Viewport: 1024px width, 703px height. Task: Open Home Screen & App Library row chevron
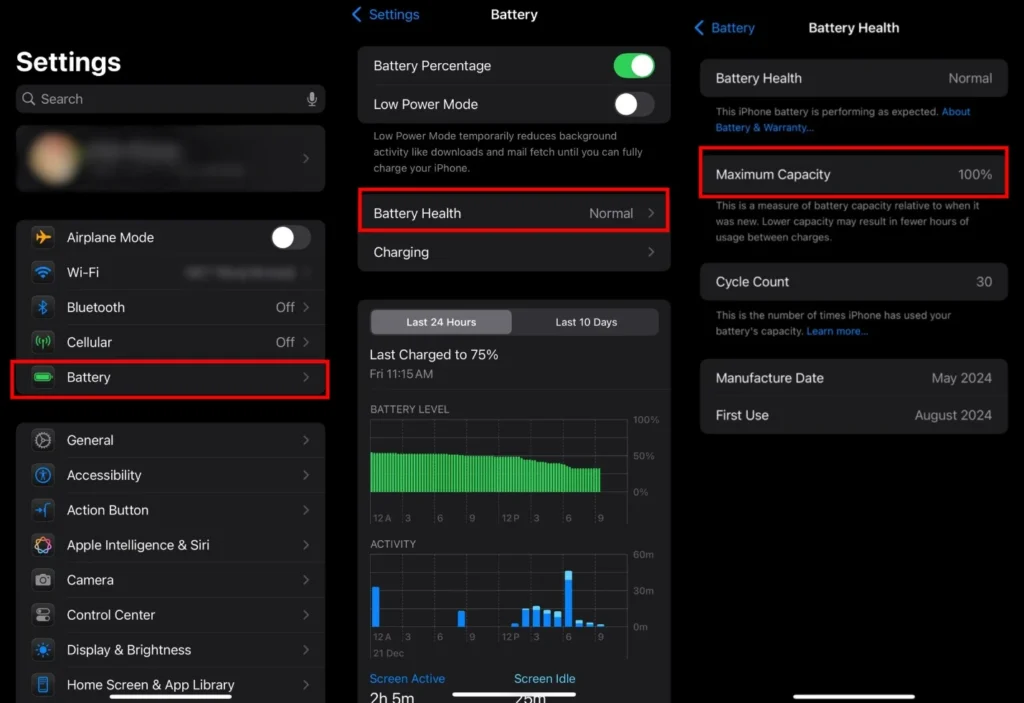click(306, 685)
